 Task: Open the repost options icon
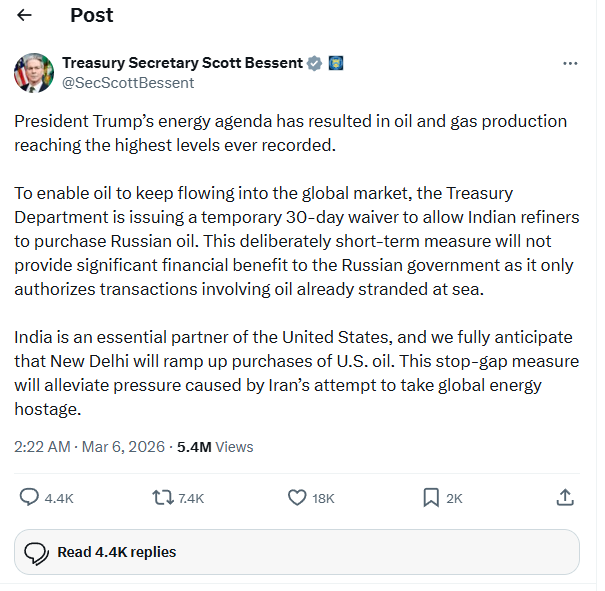tap(161, 497)
